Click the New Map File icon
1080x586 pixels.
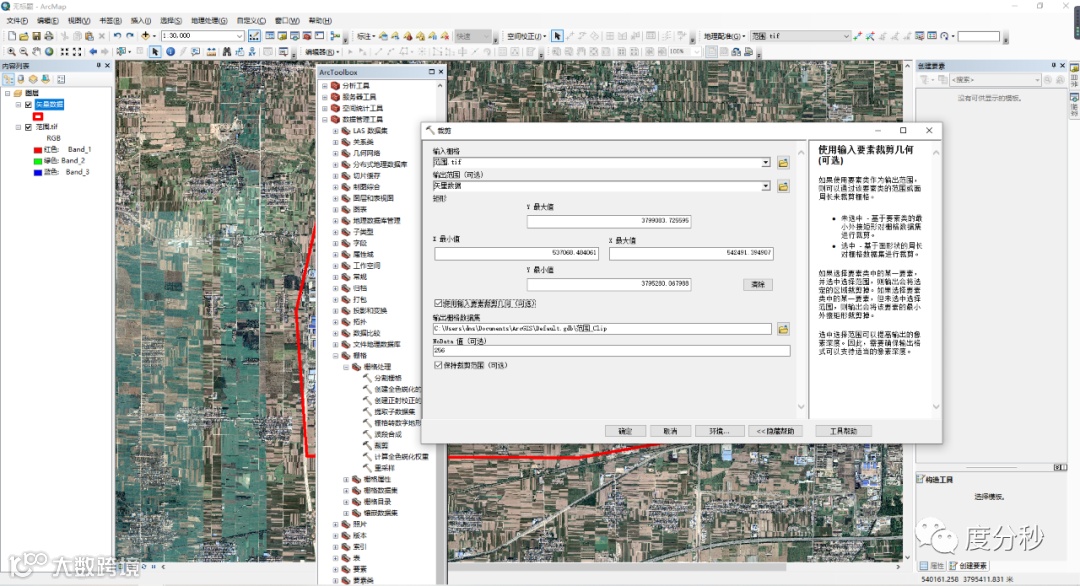pos(12,36)
